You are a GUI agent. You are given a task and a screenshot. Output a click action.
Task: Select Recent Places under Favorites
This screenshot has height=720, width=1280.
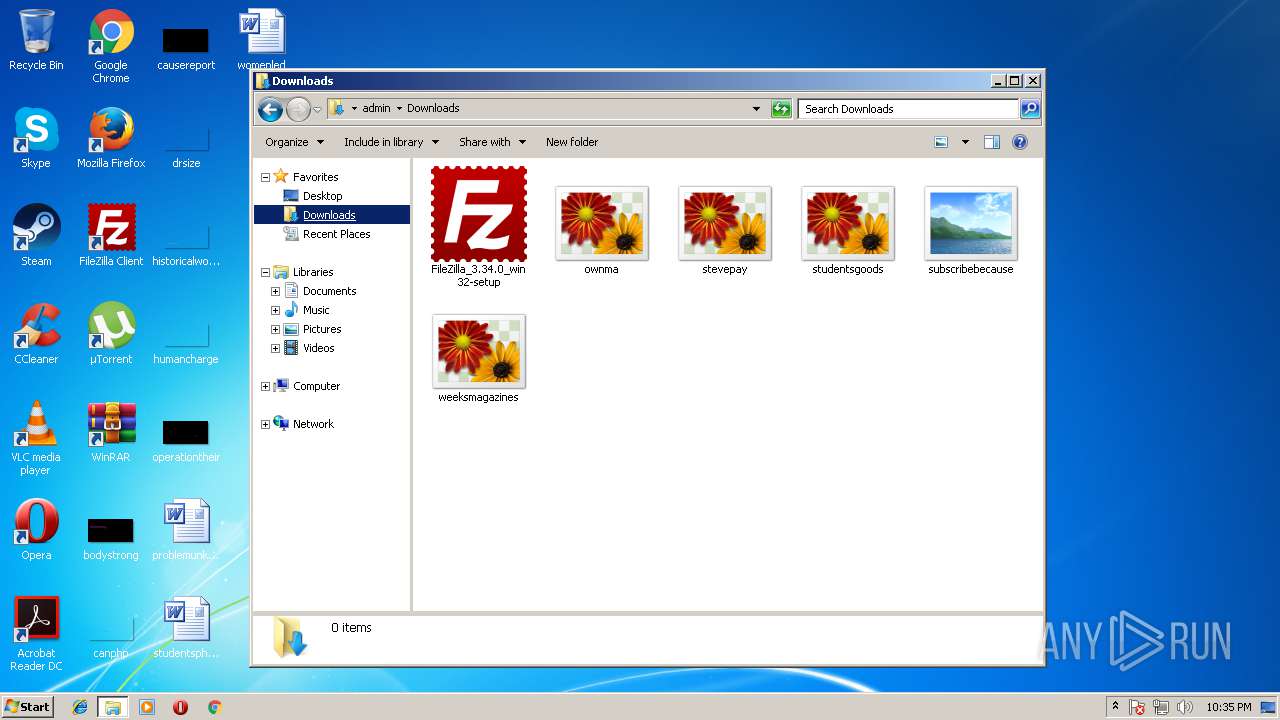coord(336,234)
